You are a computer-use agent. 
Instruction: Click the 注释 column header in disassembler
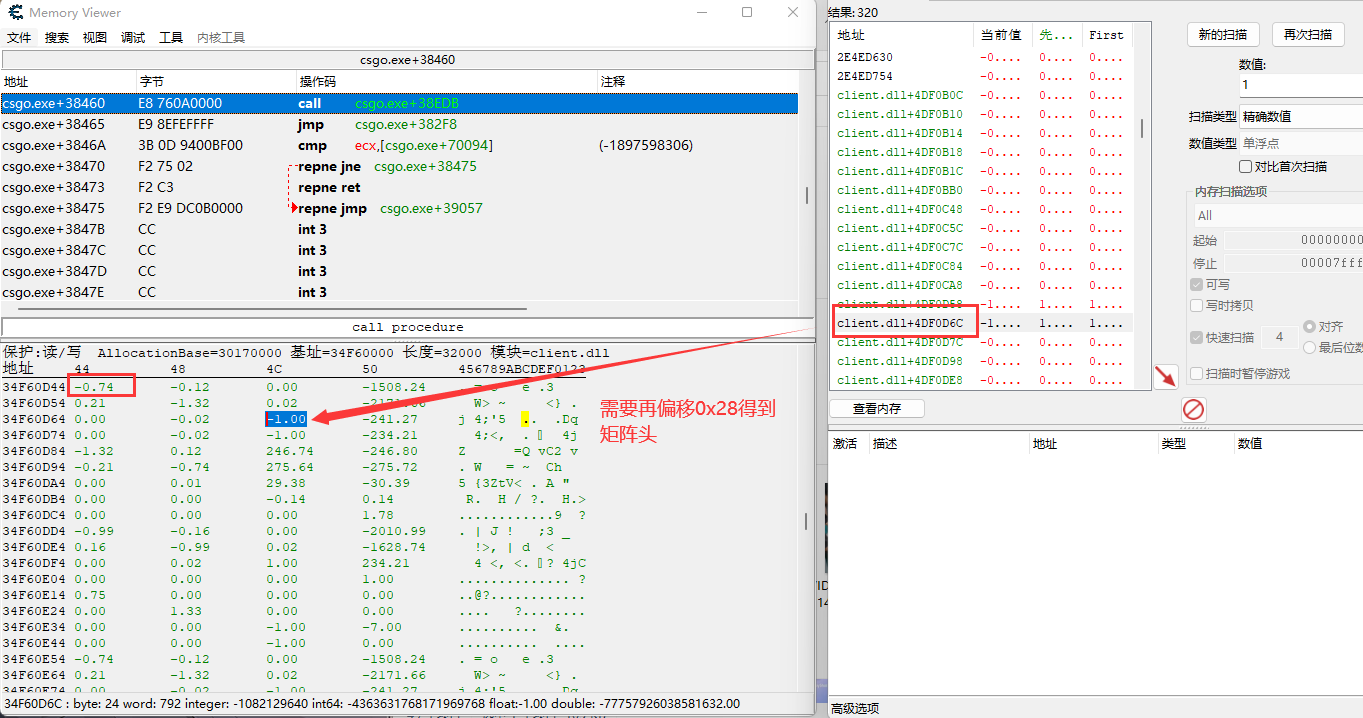click(x=698, y=81)
